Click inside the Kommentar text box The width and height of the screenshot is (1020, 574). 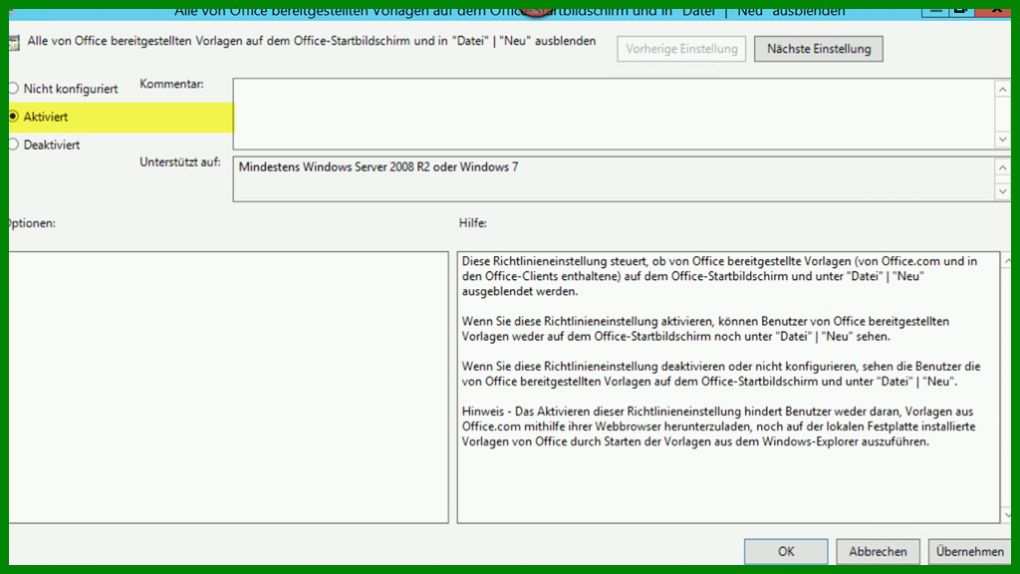click(613, 114)
